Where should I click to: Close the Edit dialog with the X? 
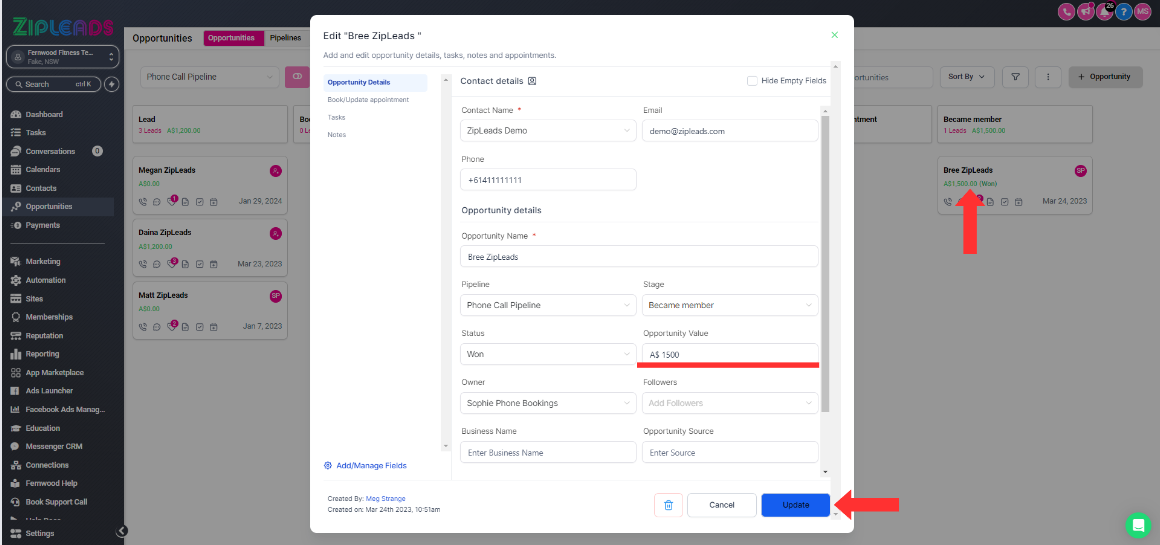tap(834, 35)
